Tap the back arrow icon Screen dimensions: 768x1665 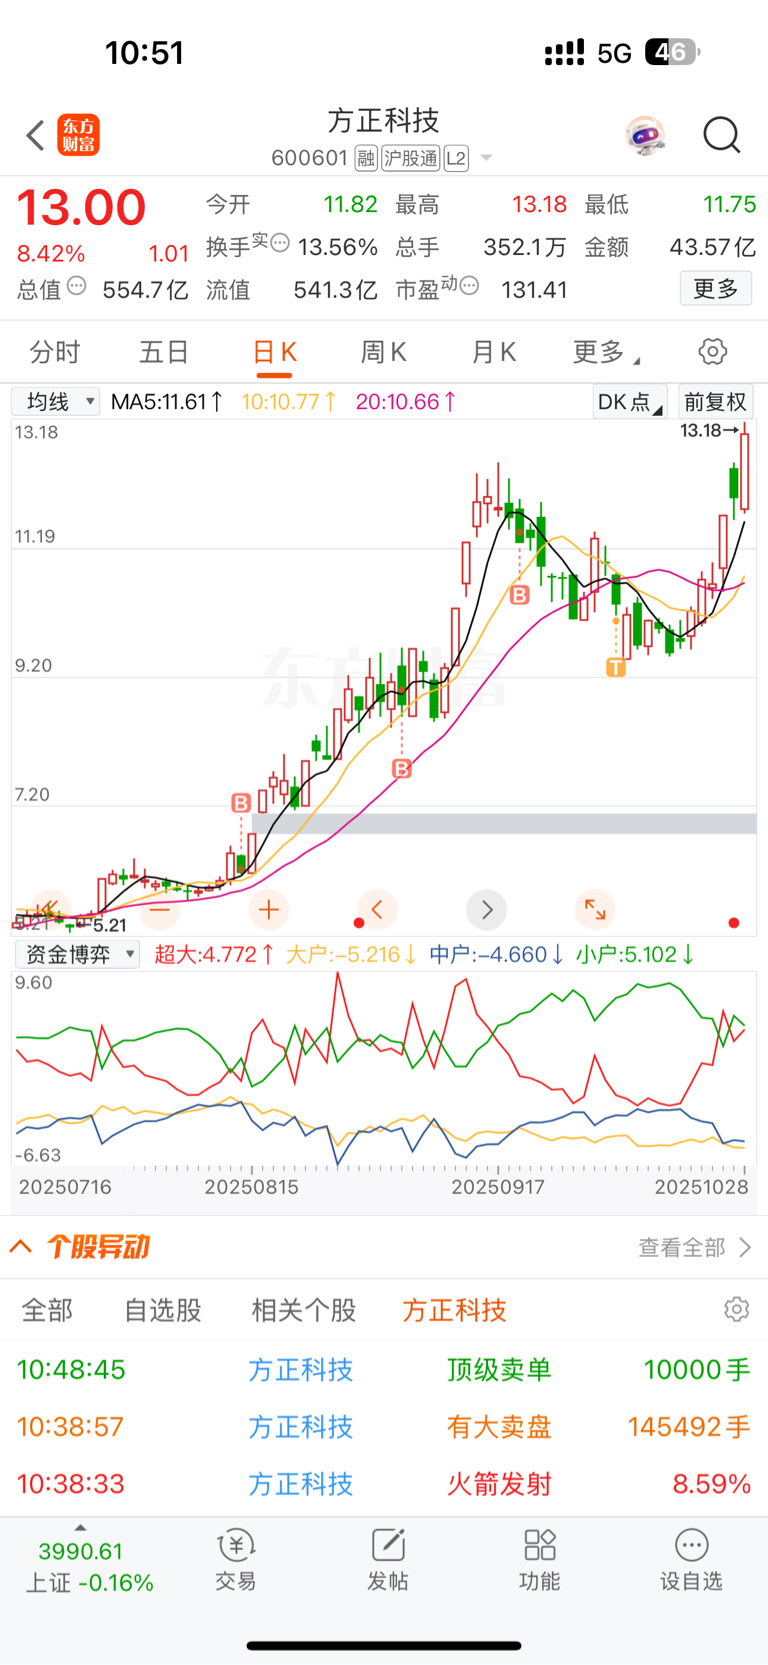(x=35, y=135)
